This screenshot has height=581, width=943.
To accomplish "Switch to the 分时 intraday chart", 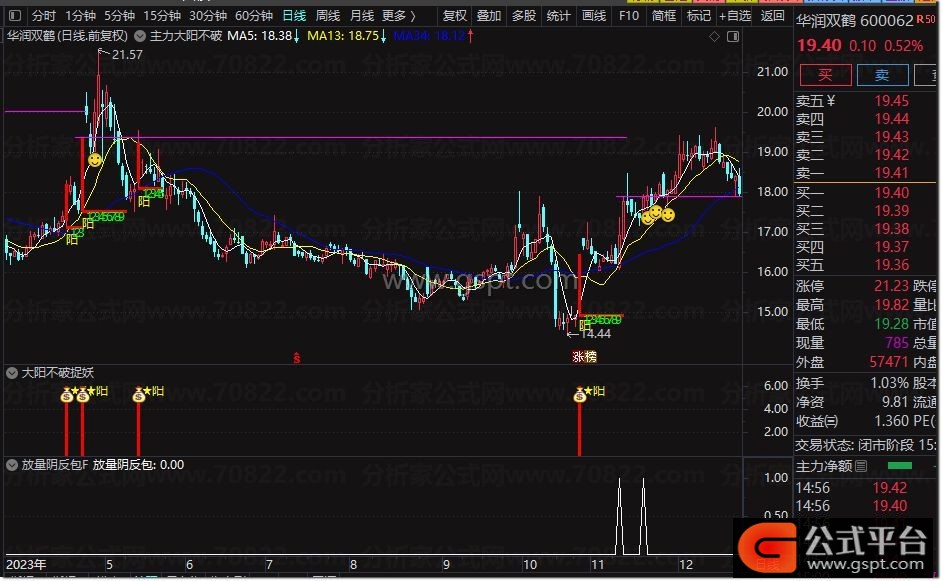I will click(44, 16).
